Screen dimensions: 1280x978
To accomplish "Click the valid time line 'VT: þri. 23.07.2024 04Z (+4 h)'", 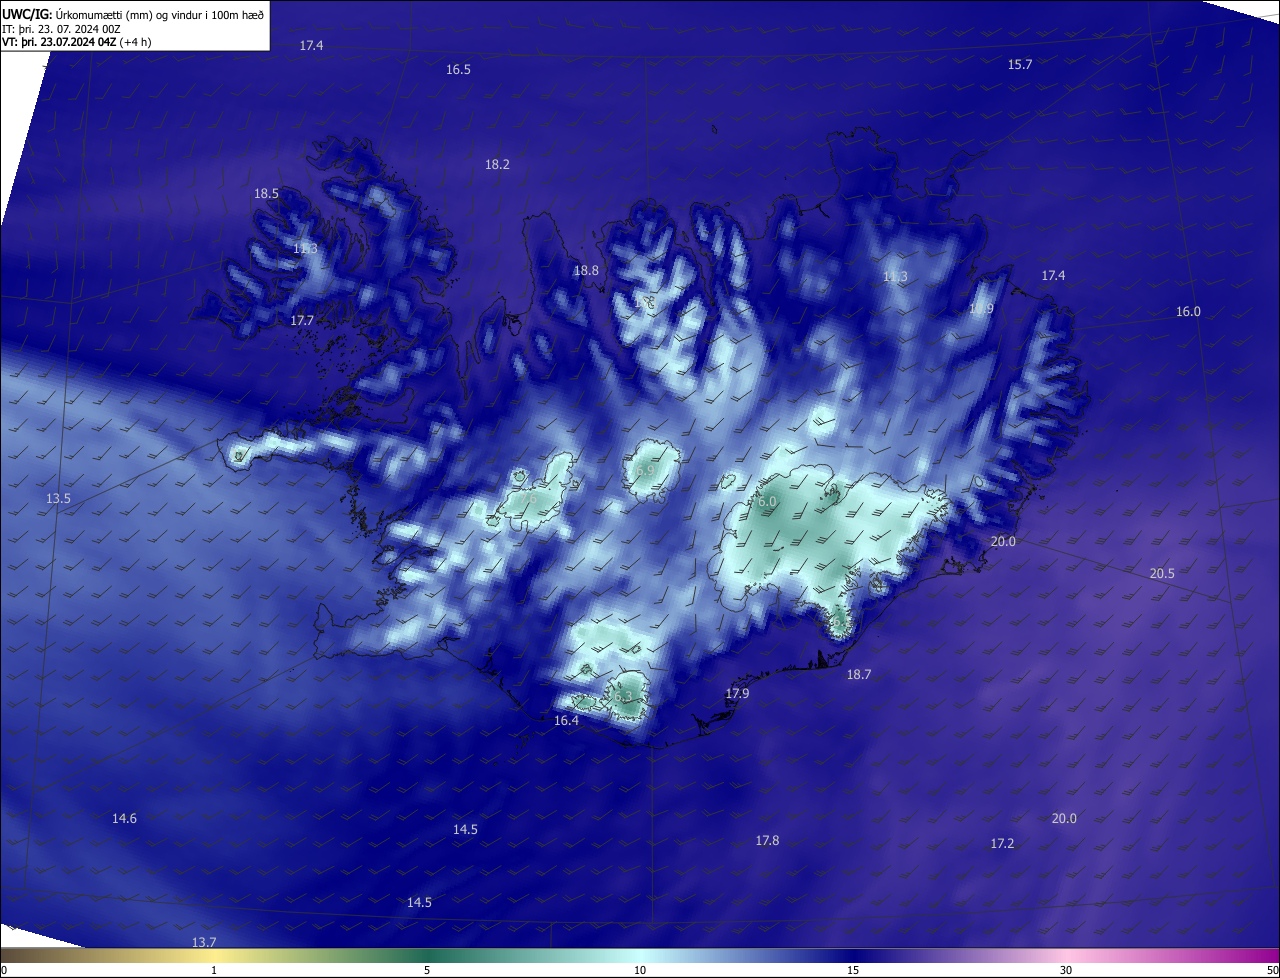I will click(76, 42).
